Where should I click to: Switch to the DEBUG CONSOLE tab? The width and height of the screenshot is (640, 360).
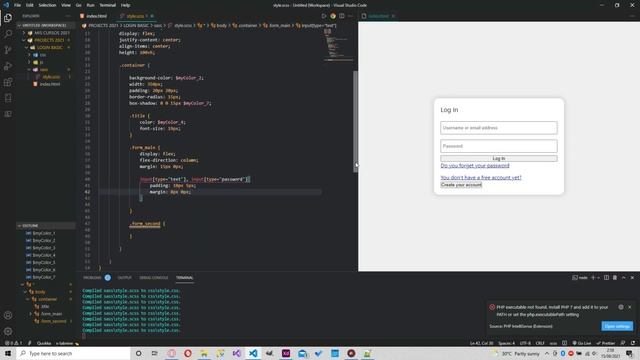tap(154, 278)
